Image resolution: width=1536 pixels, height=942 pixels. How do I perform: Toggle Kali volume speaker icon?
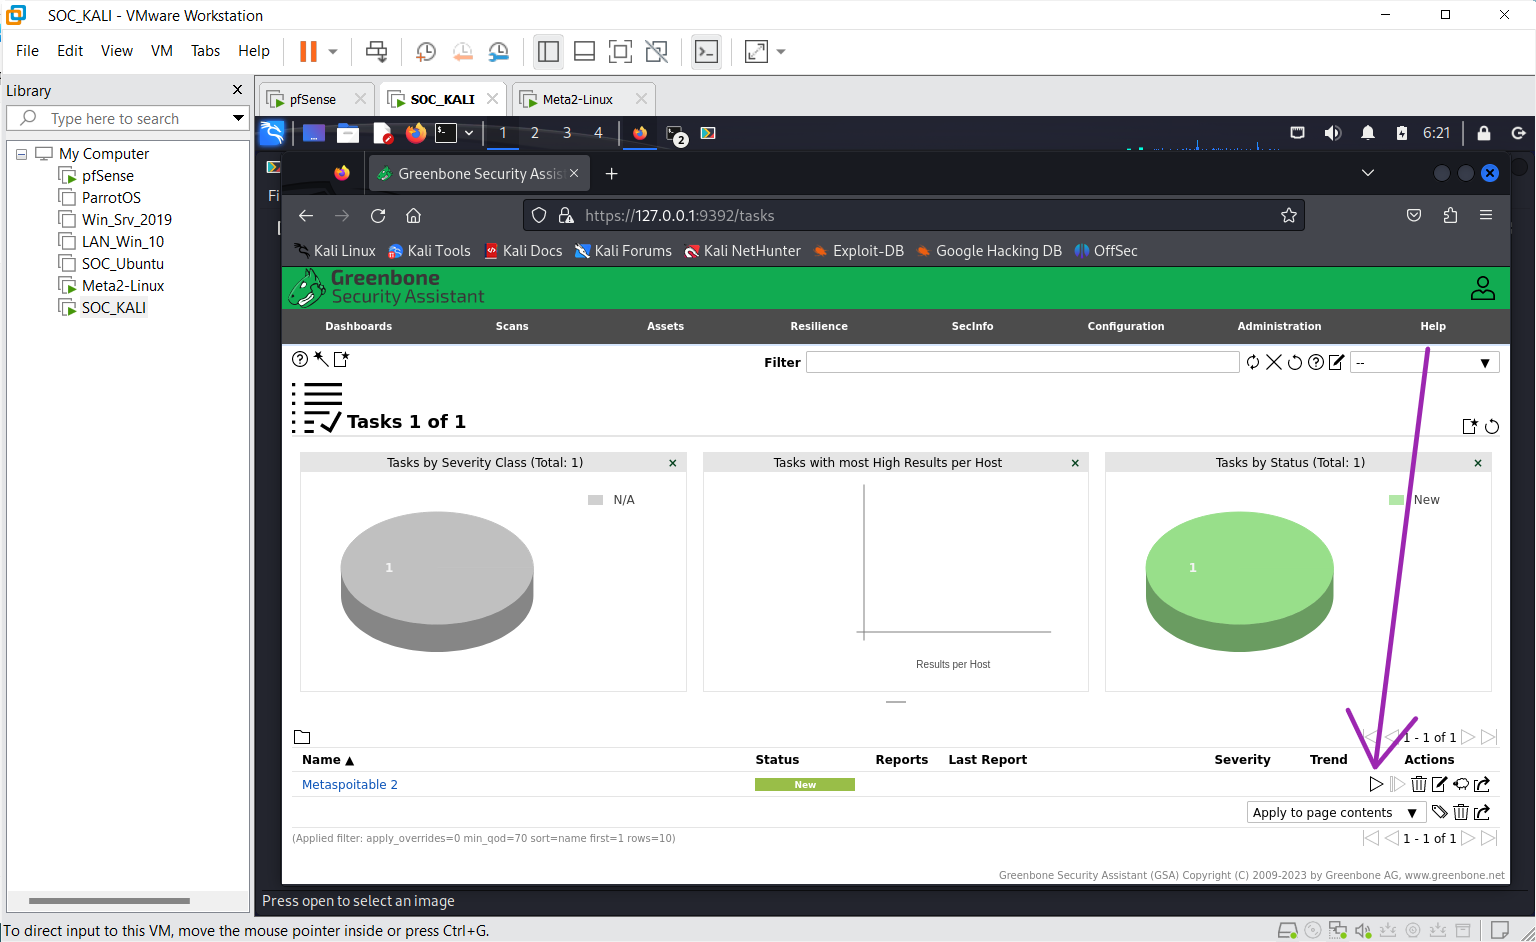1333,133
